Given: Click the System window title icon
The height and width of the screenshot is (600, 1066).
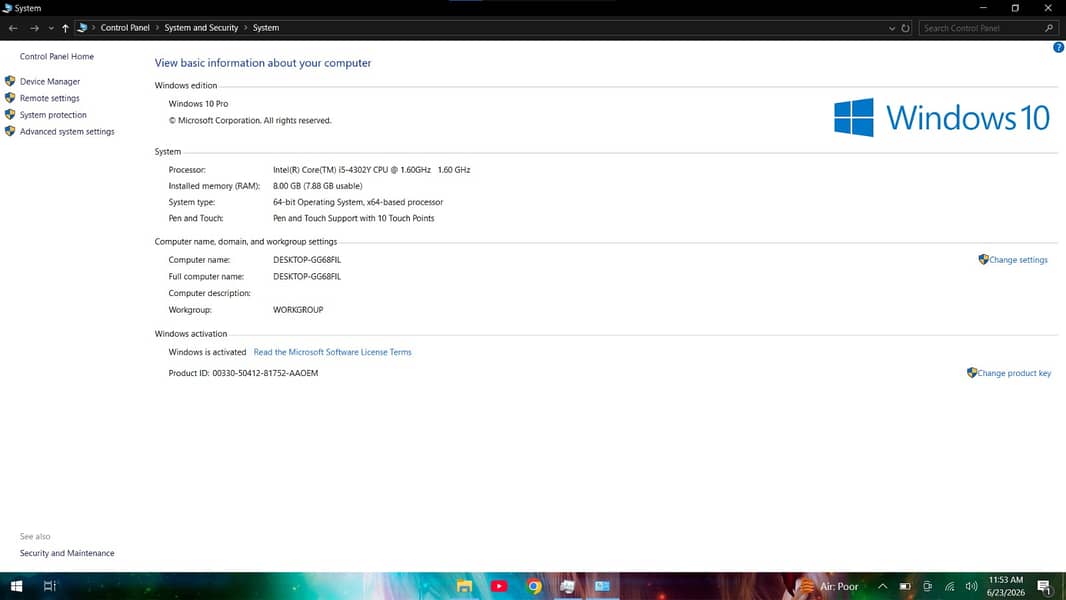Looking at the screenshot, I should (7, 8).
